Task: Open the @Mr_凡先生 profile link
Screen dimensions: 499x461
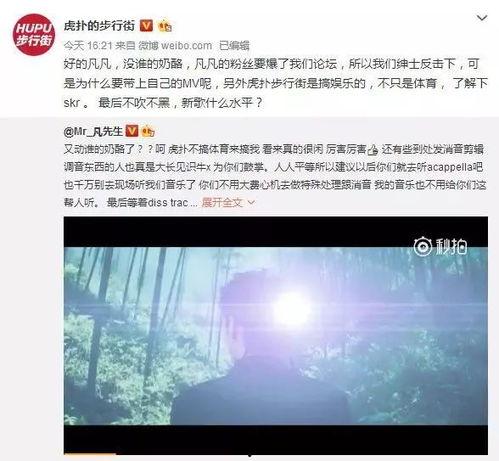Action: point(93,132)
